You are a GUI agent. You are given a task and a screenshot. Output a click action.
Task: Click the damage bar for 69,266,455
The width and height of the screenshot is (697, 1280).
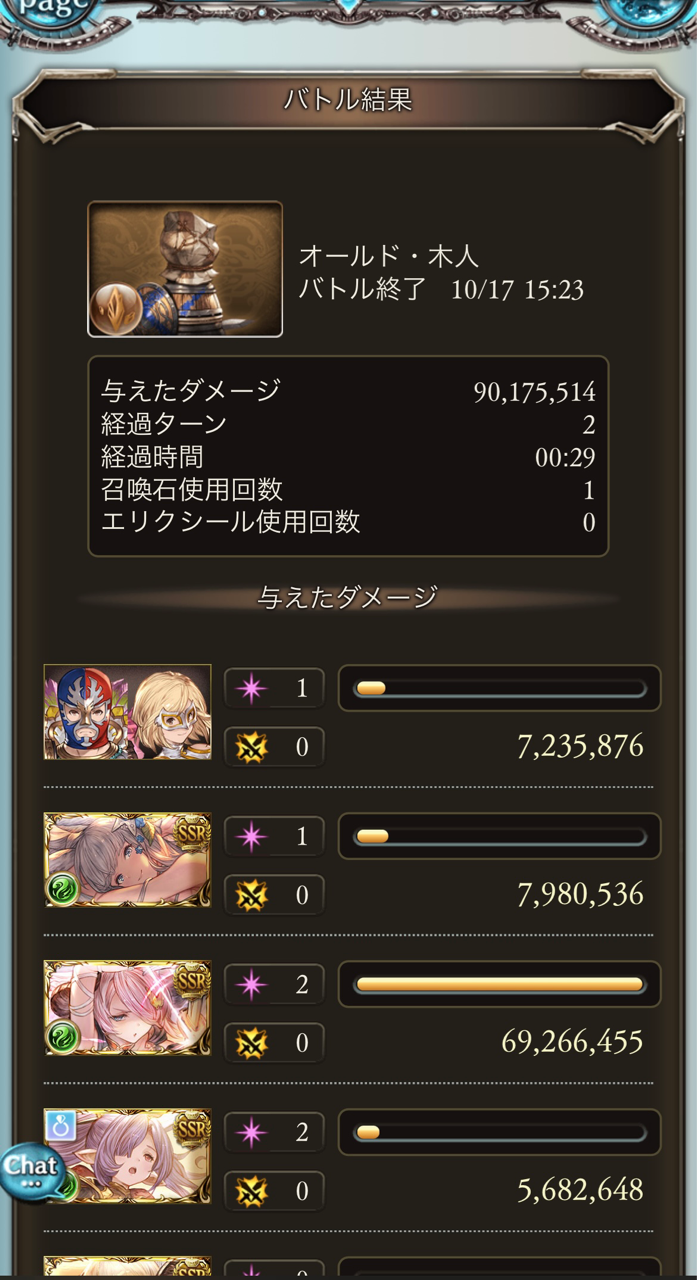(500, 985)
